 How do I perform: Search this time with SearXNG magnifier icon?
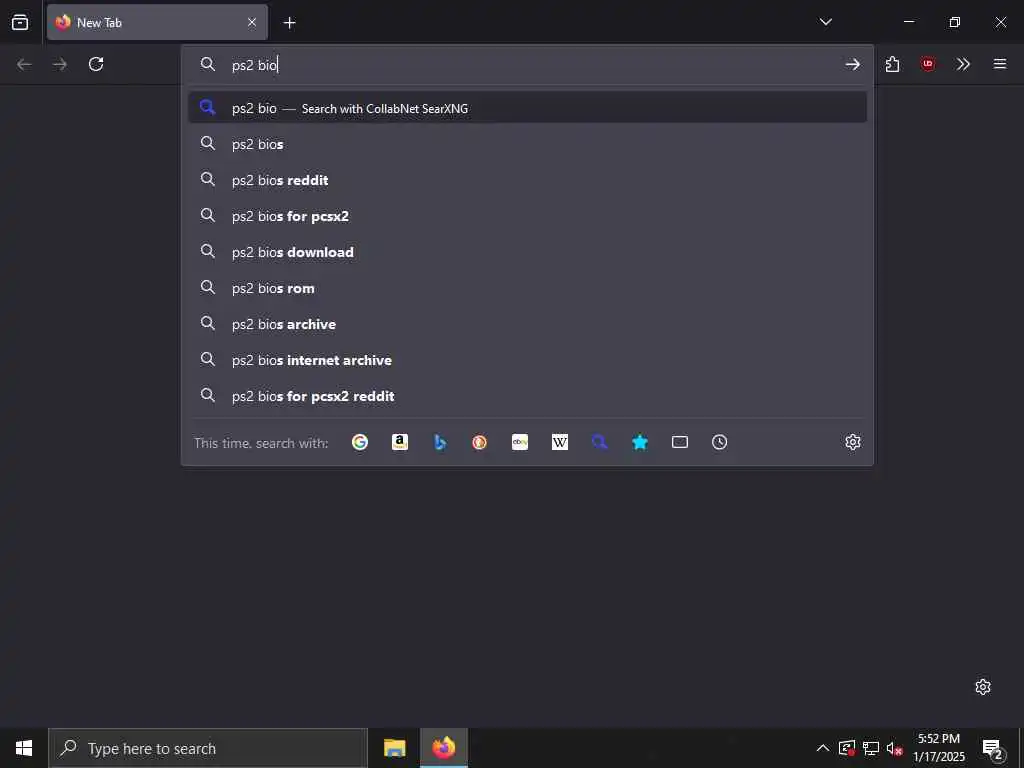(600, 442)
